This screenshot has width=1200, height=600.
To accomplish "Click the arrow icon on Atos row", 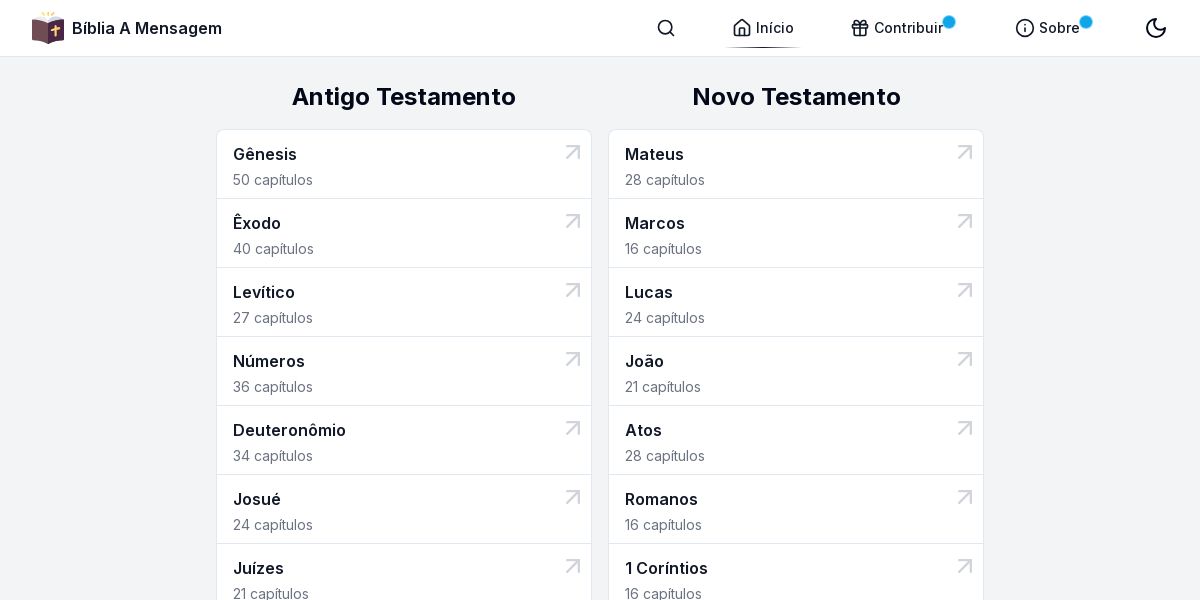I will [965, 428].
